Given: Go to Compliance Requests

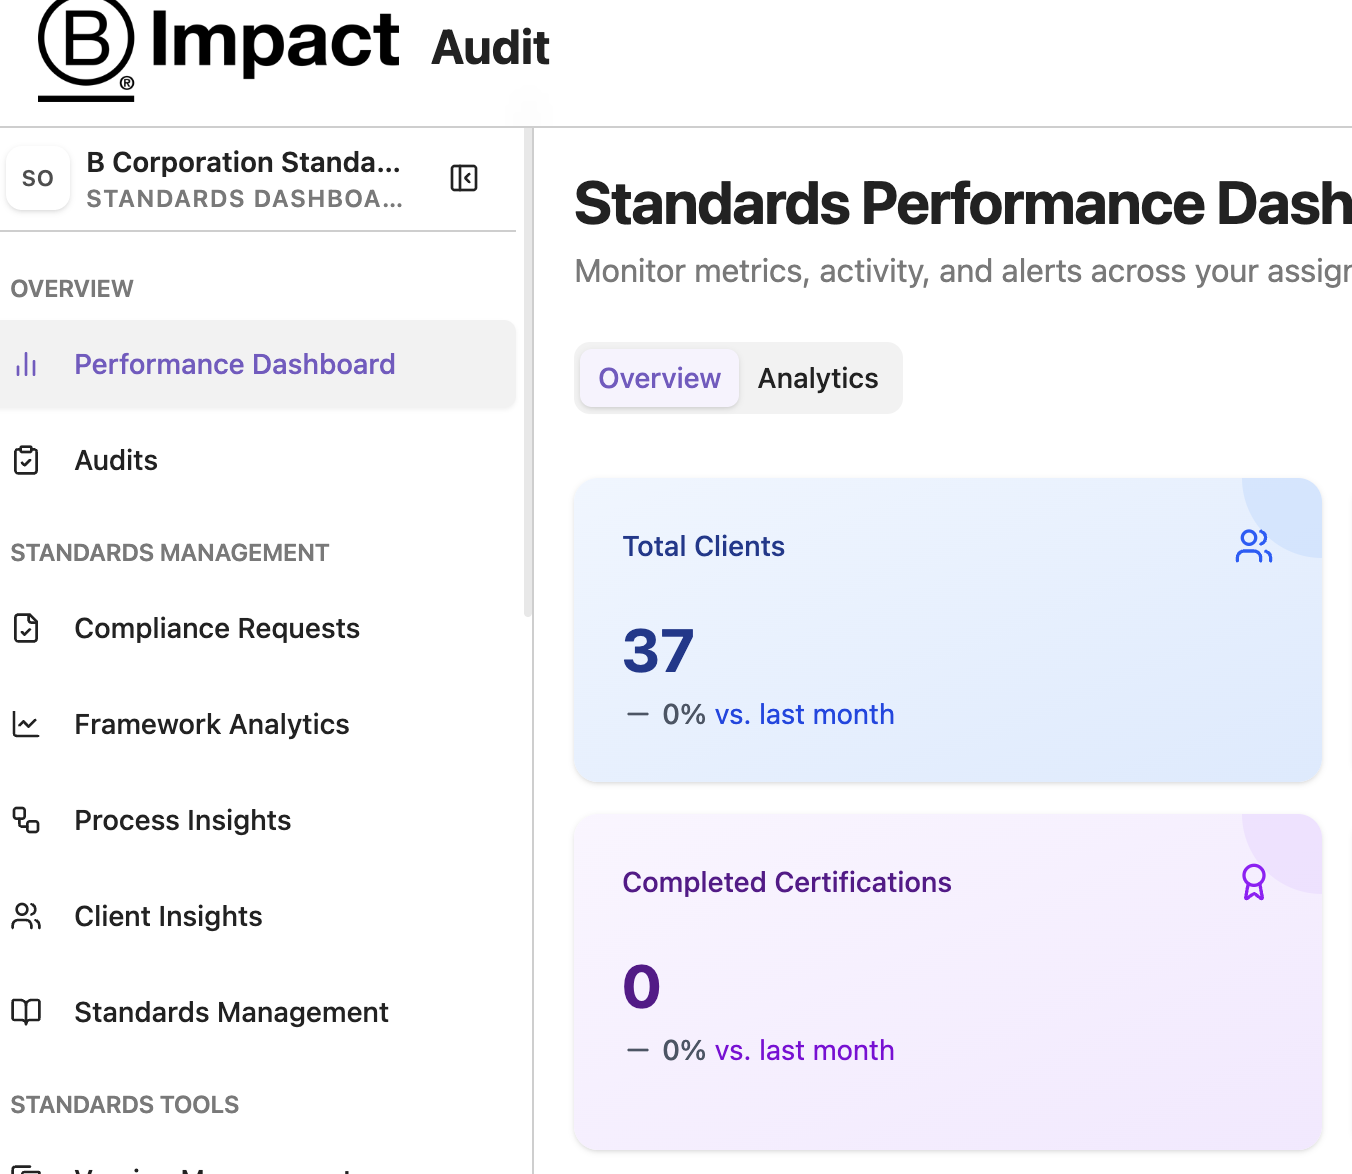Looking at the screenshot, I should 217,628.
